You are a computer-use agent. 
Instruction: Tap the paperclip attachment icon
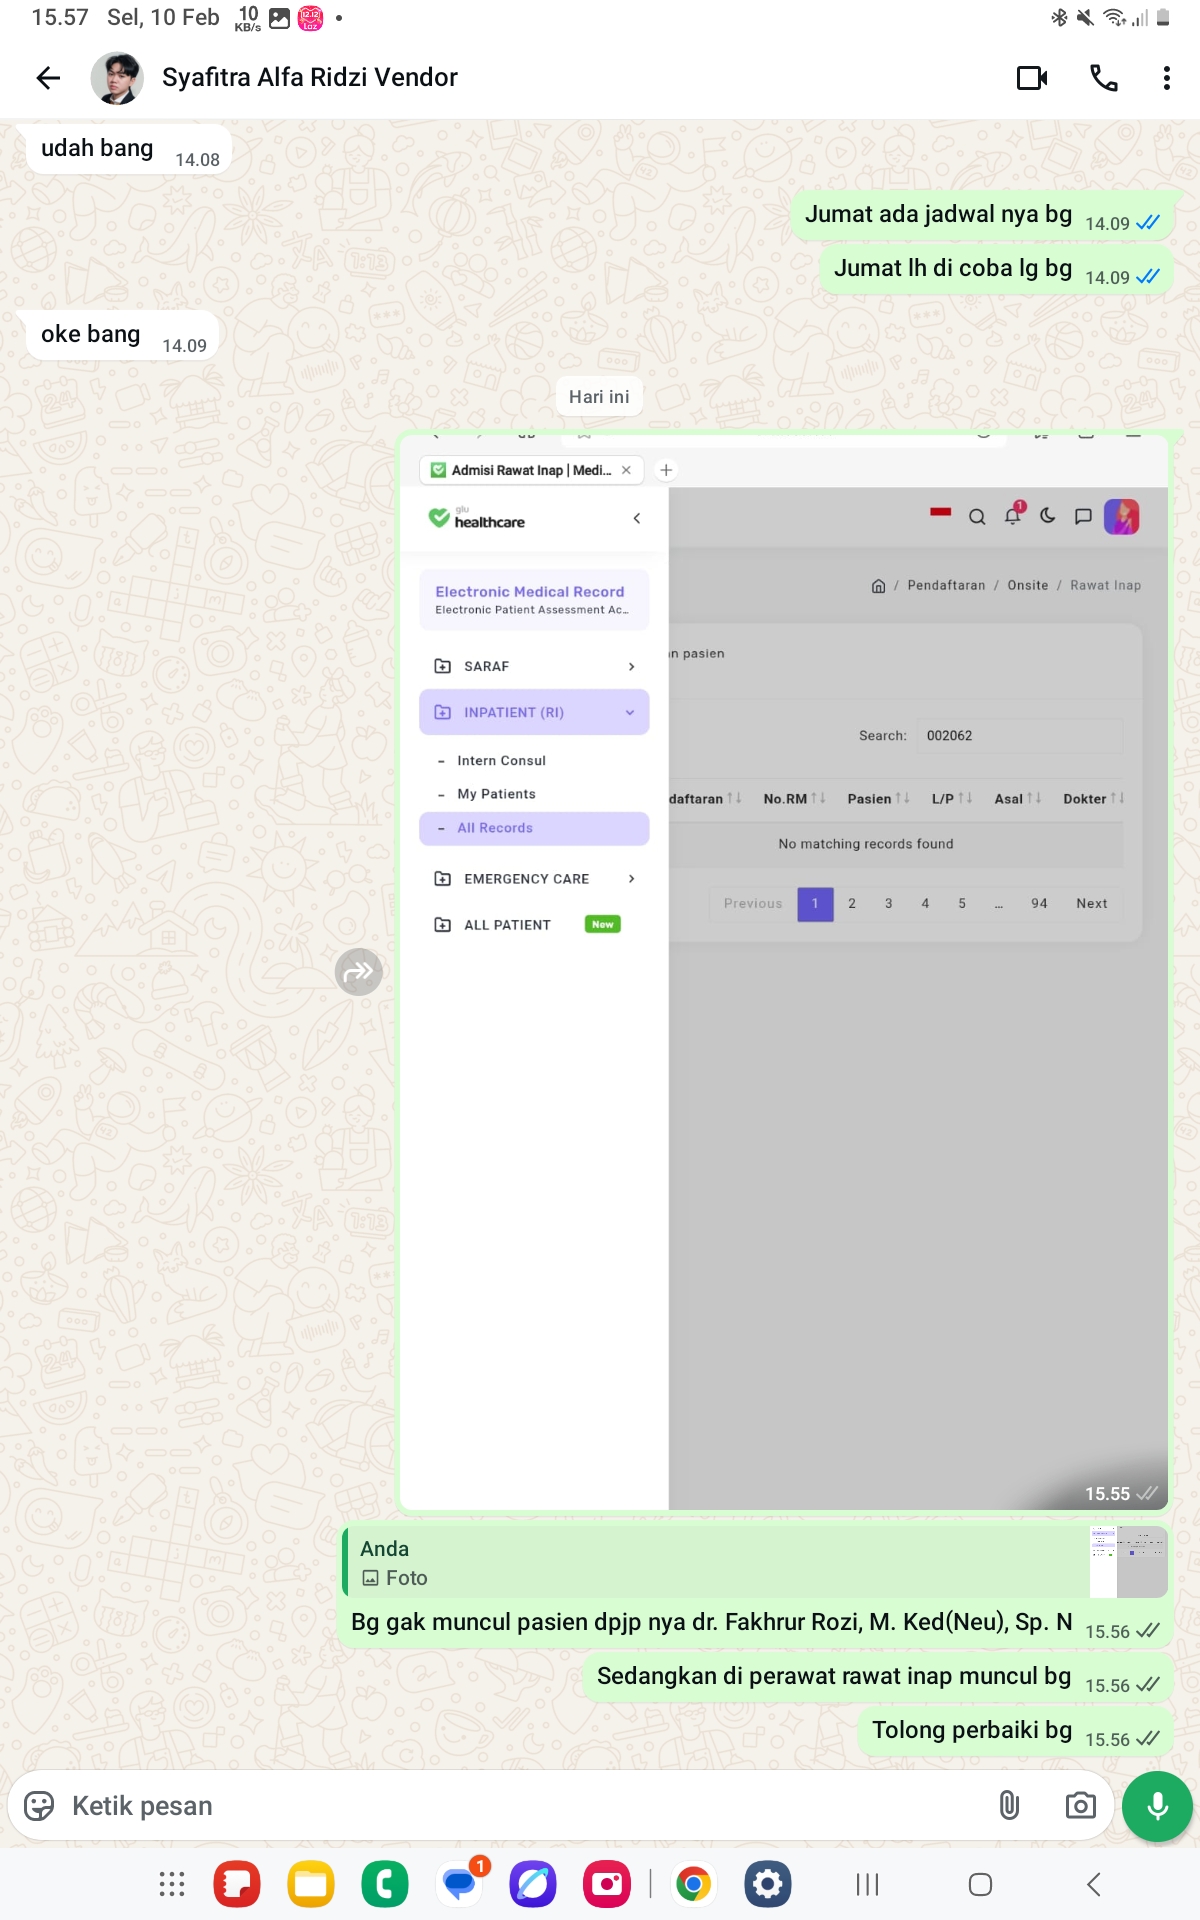coord(1009,1805)
